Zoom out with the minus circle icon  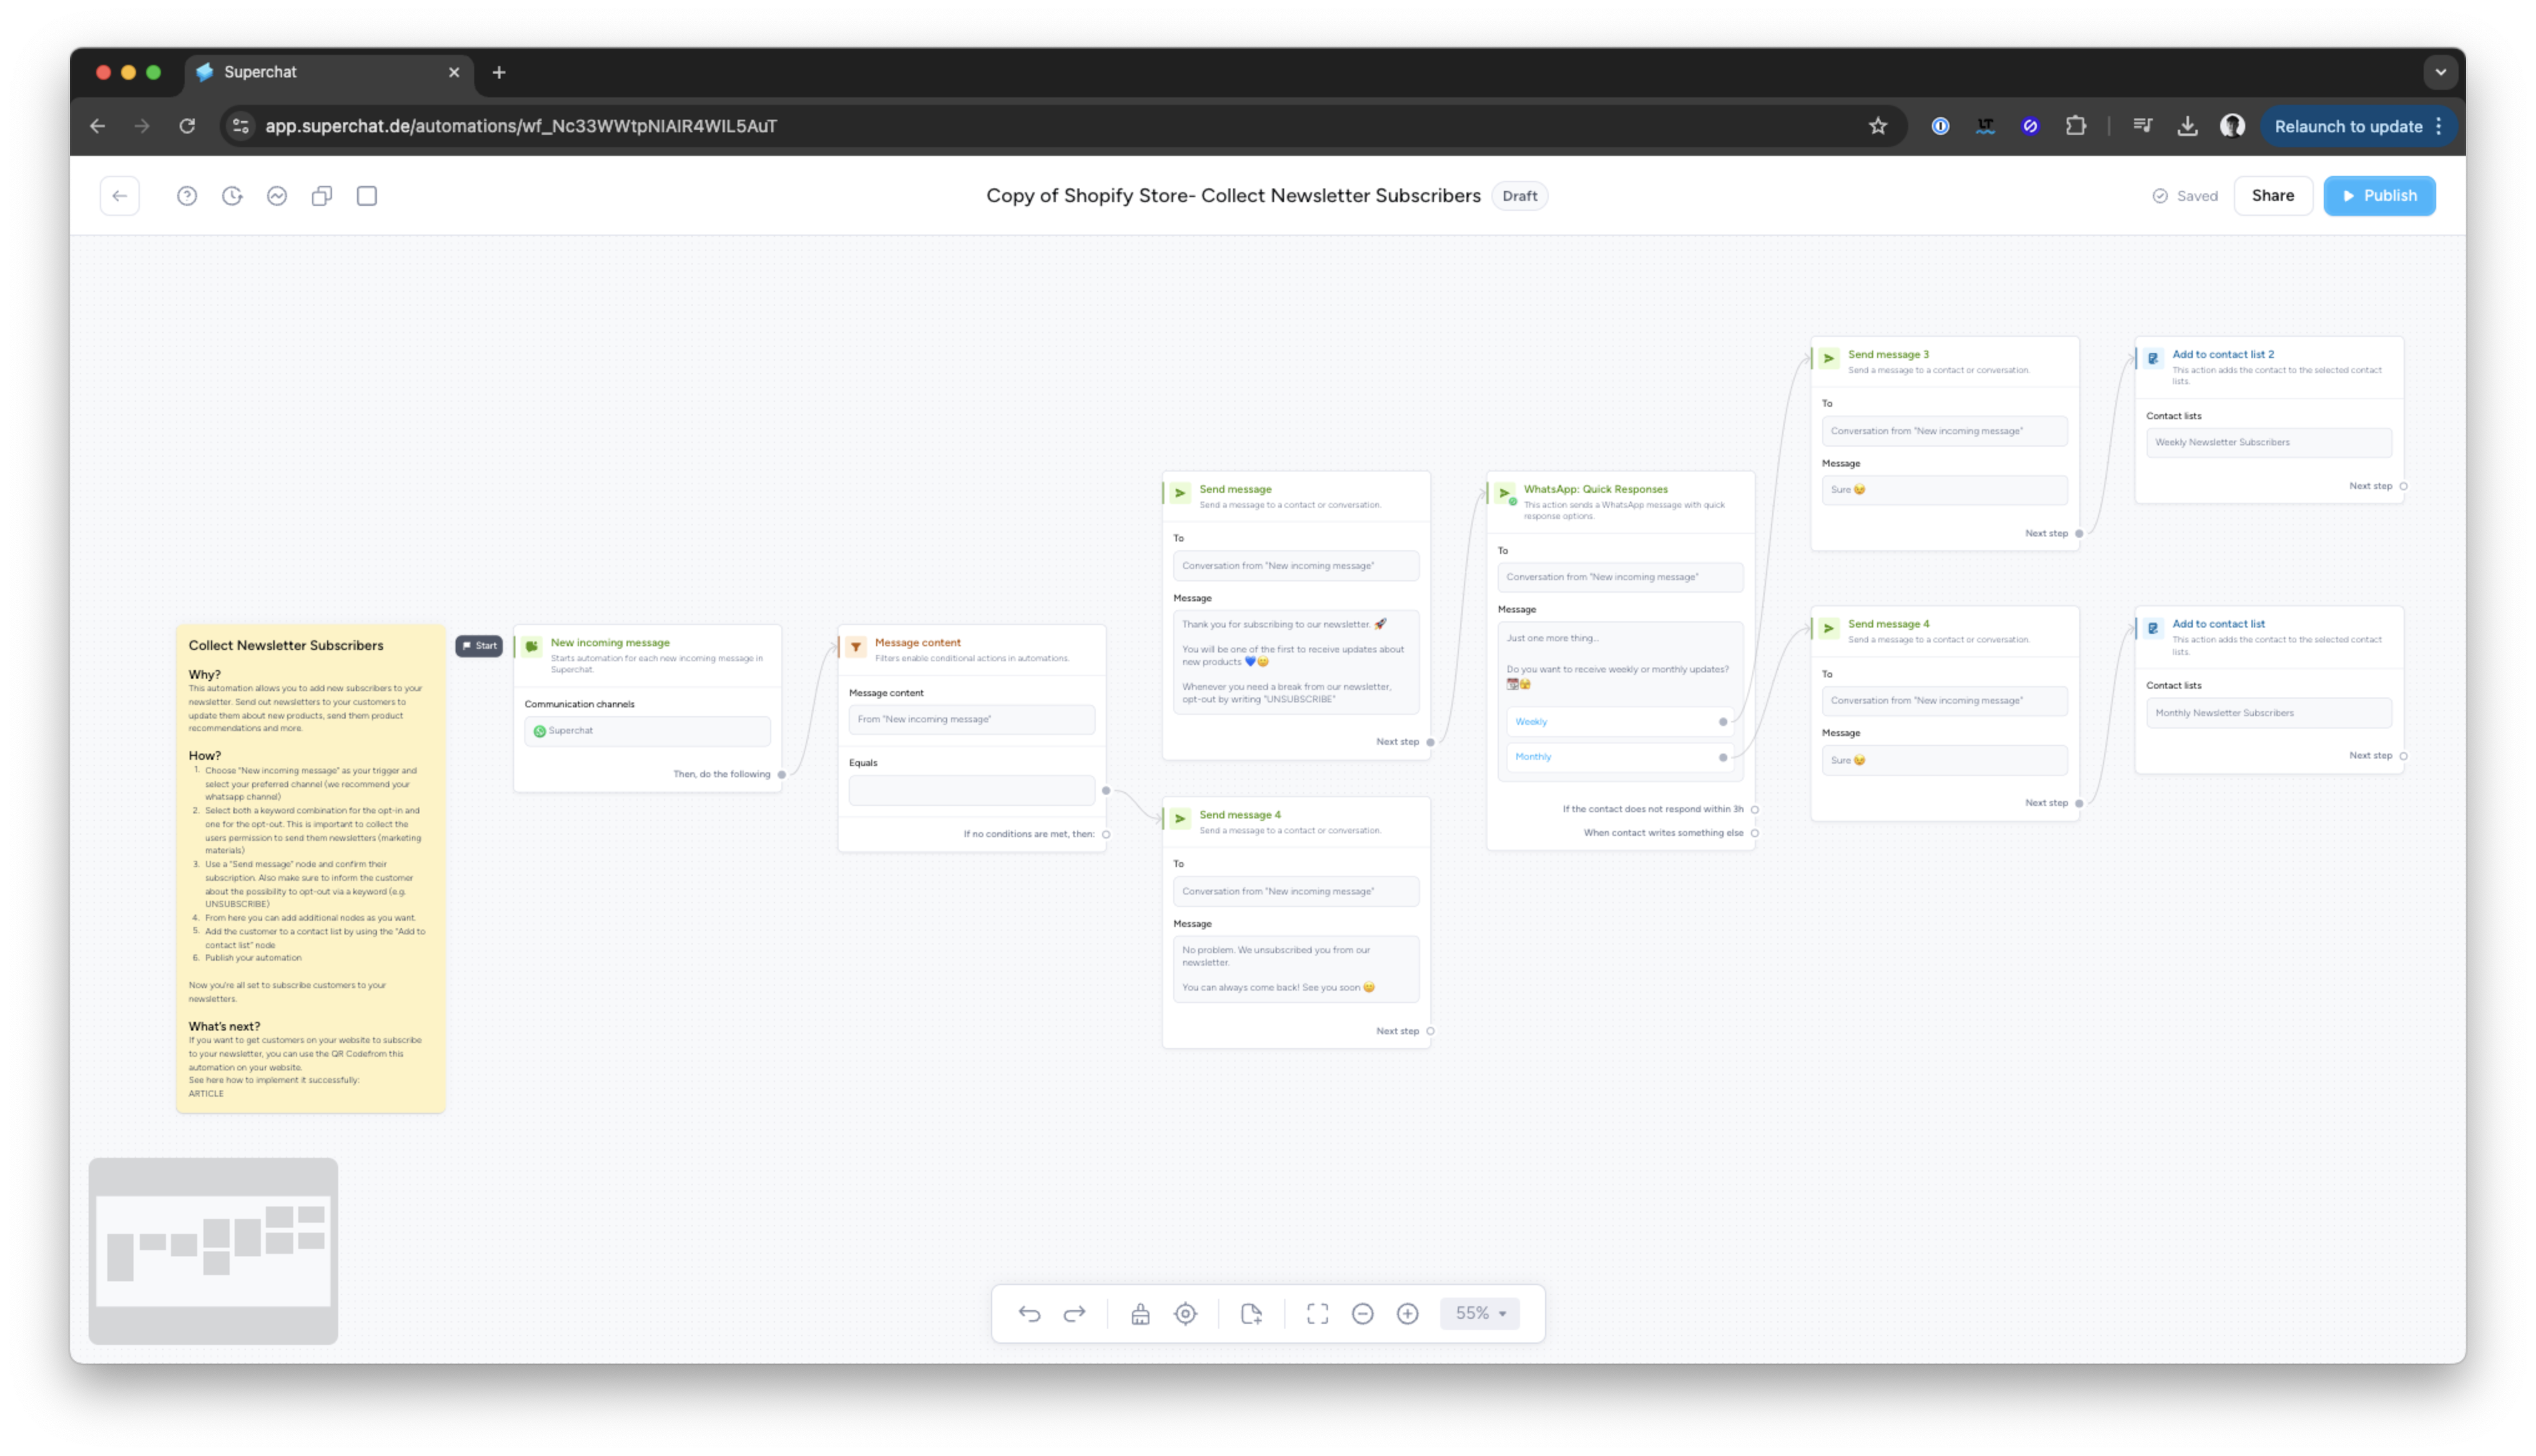(x=1362, y=1313)
